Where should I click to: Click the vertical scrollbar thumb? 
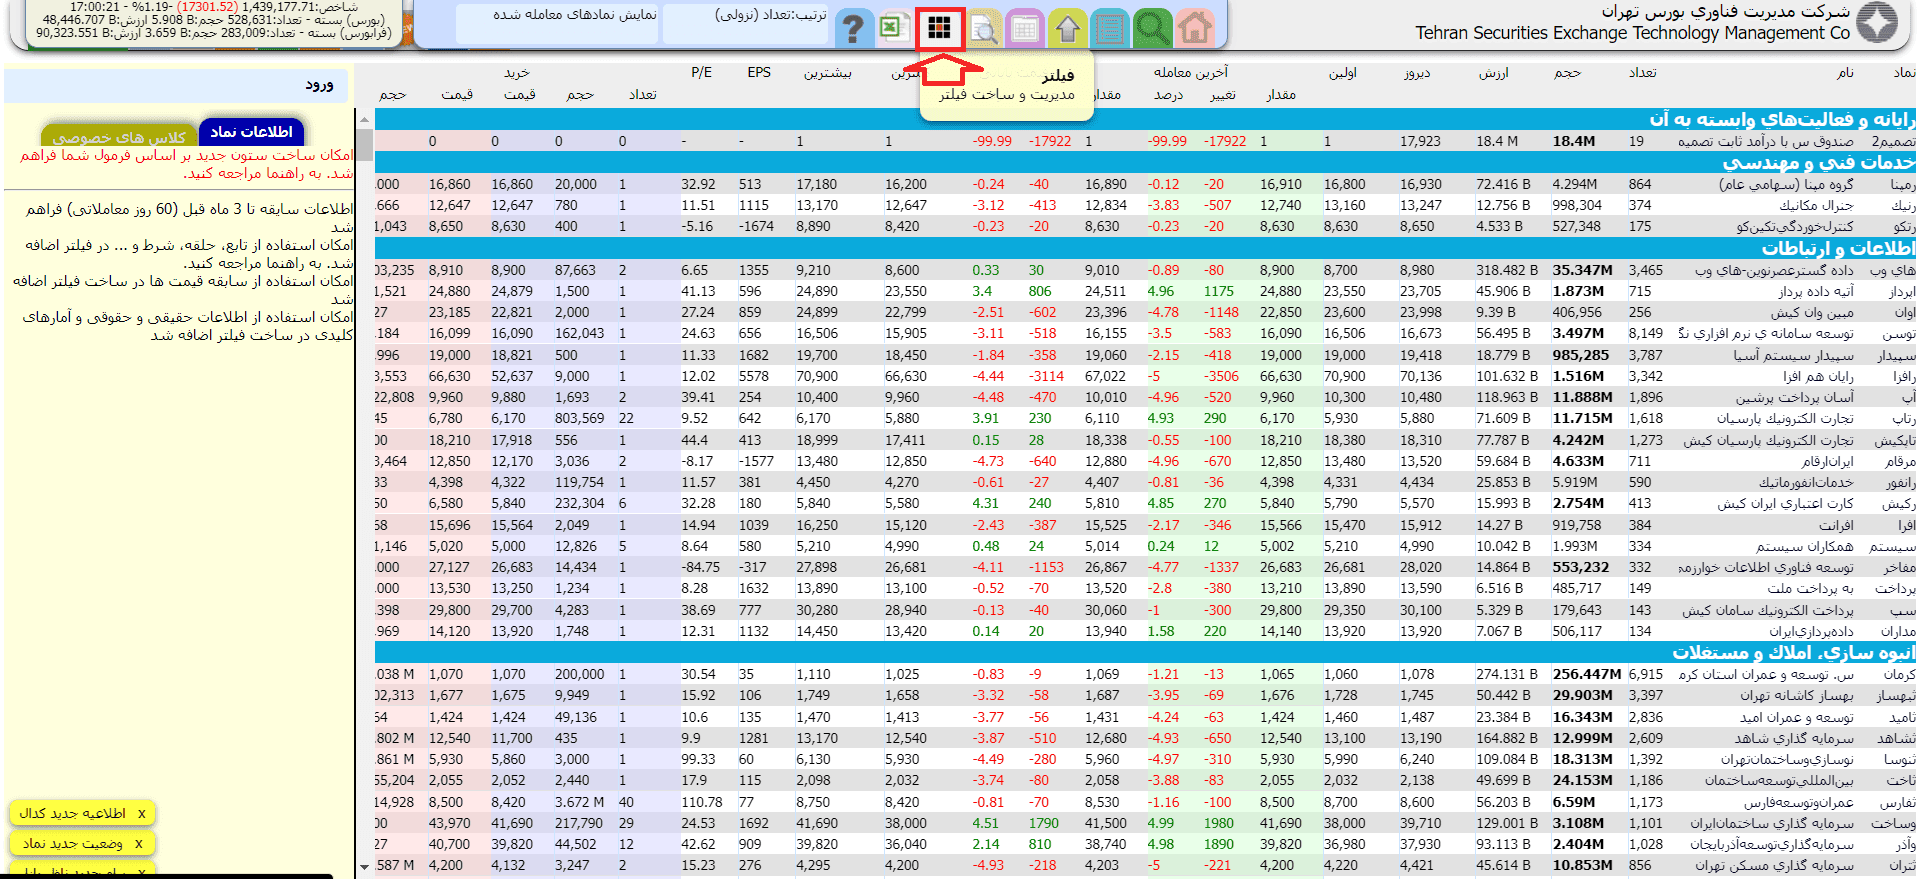[x=364, y=144]
